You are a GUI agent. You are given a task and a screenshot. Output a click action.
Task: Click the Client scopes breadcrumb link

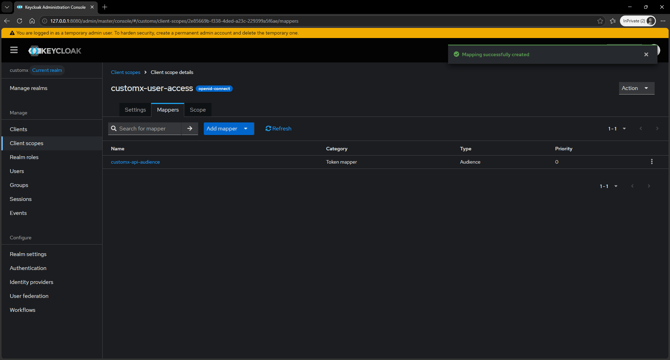pyautogui.click(x=125, y=73)
